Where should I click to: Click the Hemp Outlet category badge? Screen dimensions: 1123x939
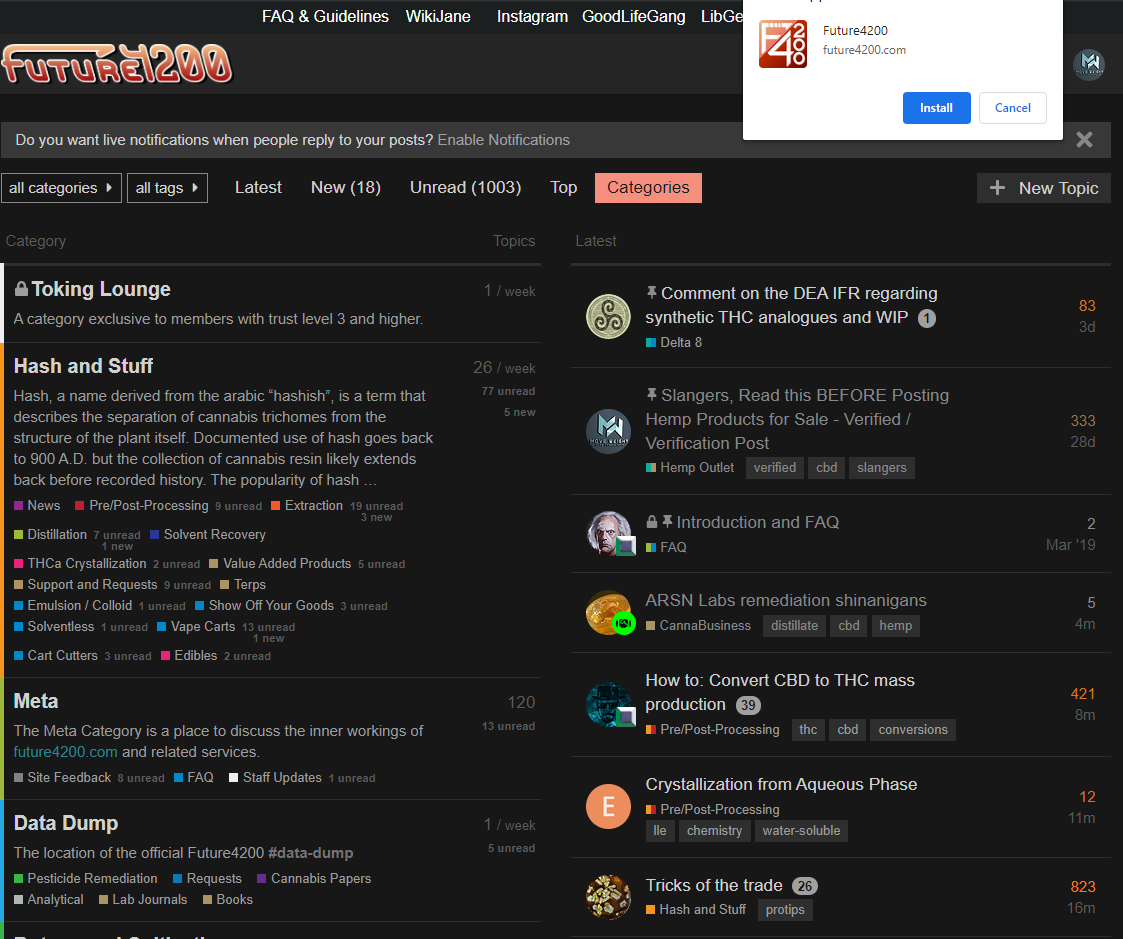click(x=690, y=468)
